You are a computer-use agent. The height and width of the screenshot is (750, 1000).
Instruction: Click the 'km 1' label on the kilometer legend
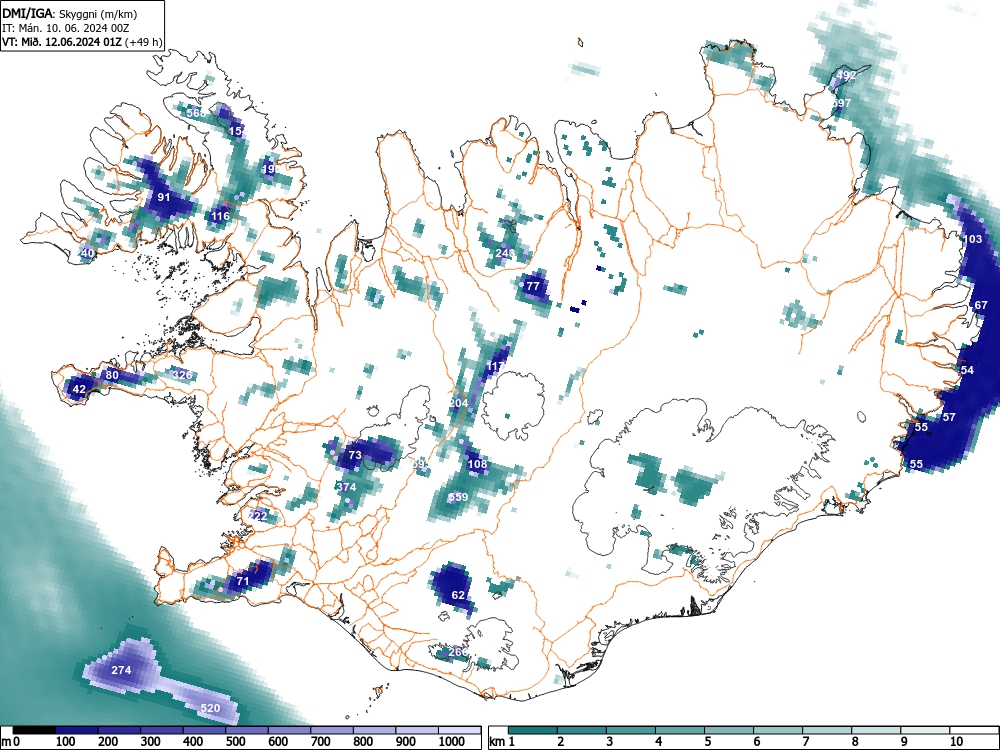502,741
